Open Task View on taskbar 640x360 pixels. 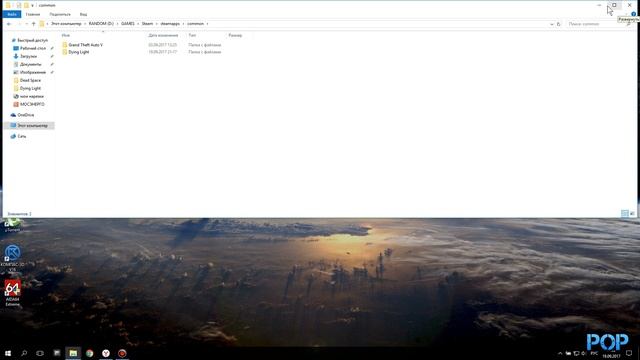(x=40, y=353)
